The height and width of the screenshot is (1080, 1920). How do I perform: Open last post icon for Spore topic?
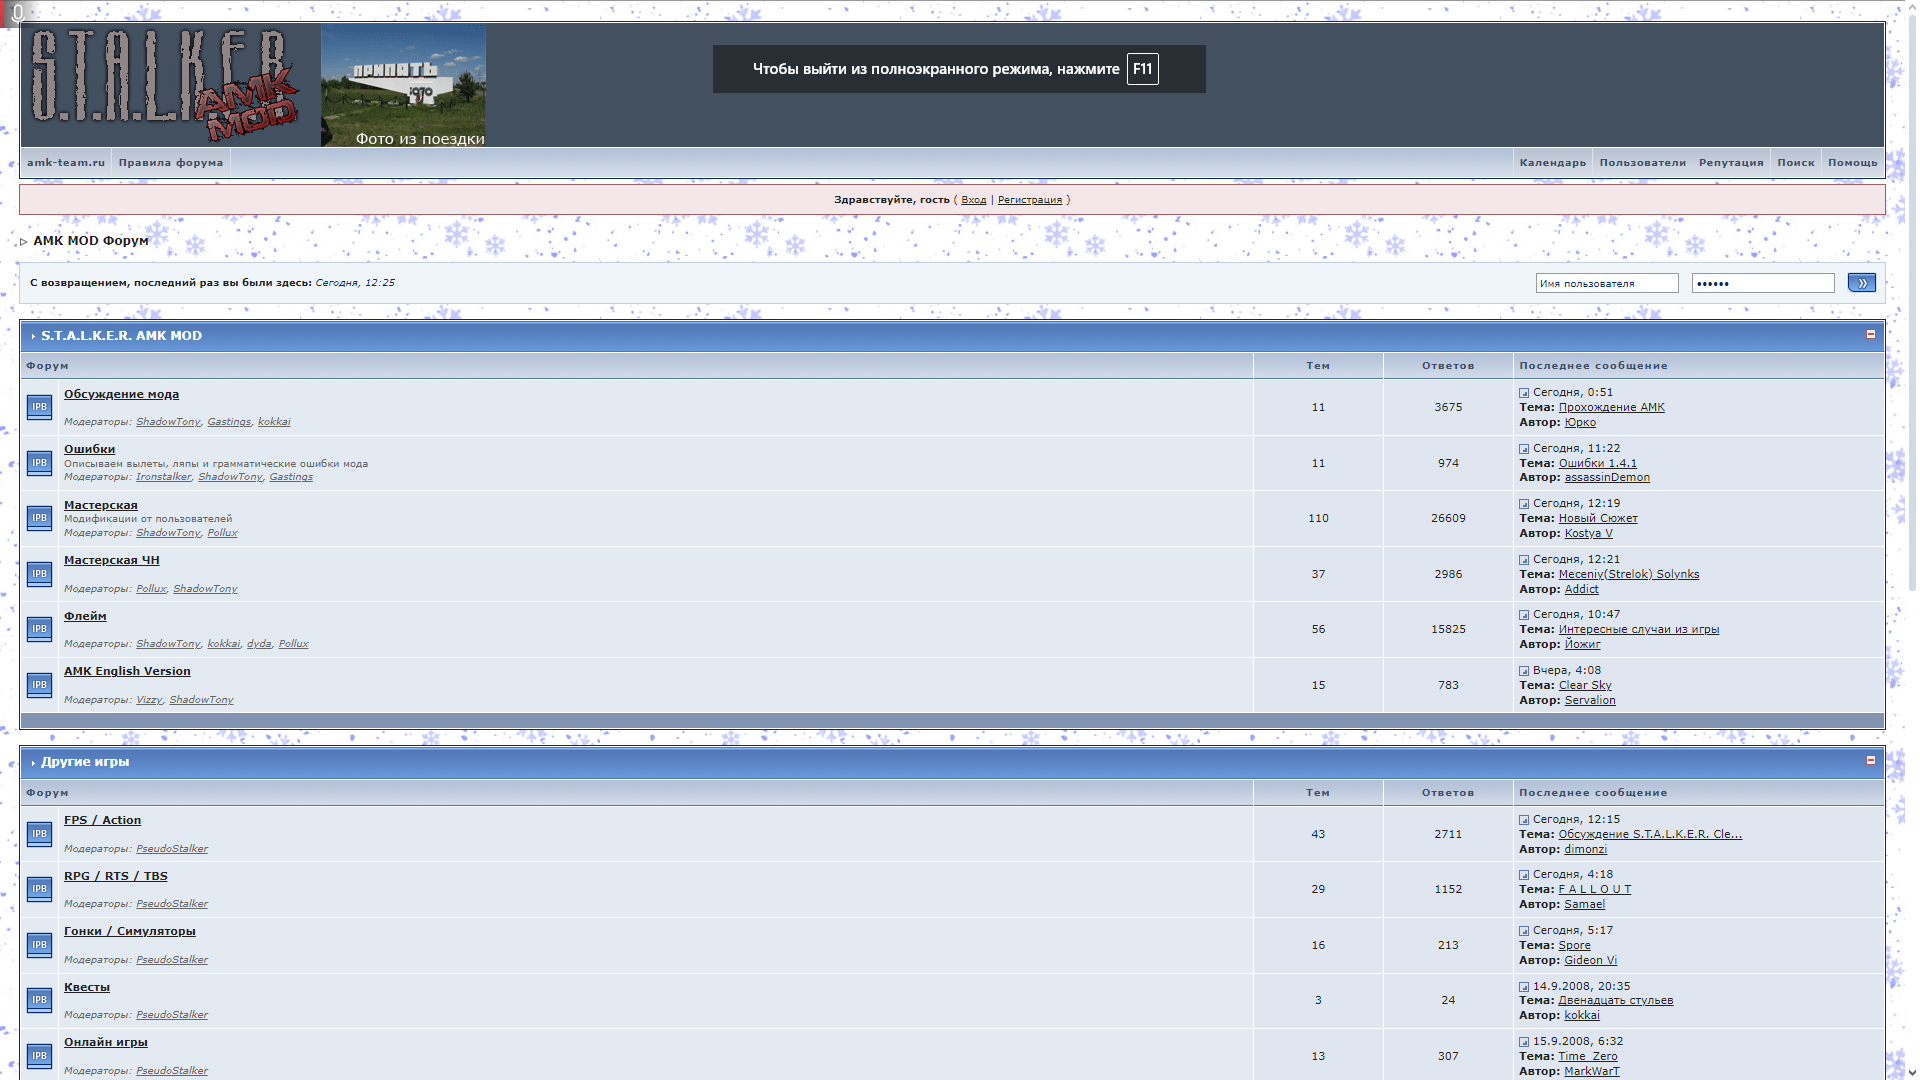click(x=1524, y=931)
